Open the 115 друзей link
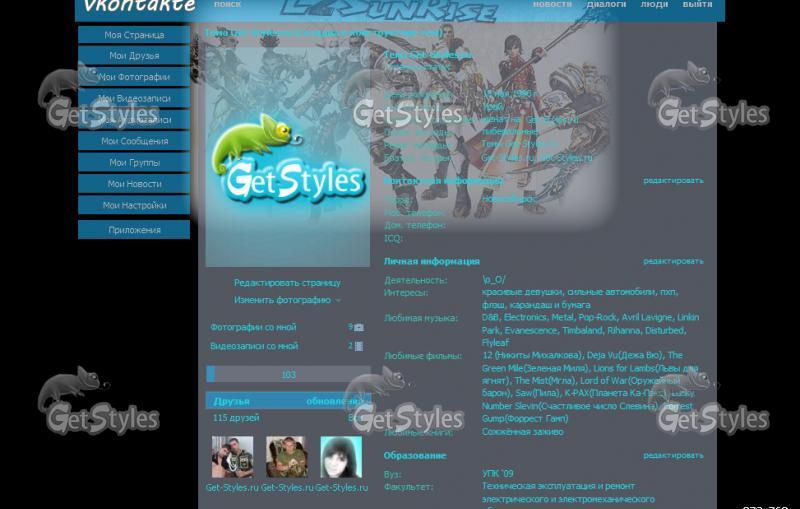Image resolution: width=800 pixels, height=509 pixels. point(236,418)
